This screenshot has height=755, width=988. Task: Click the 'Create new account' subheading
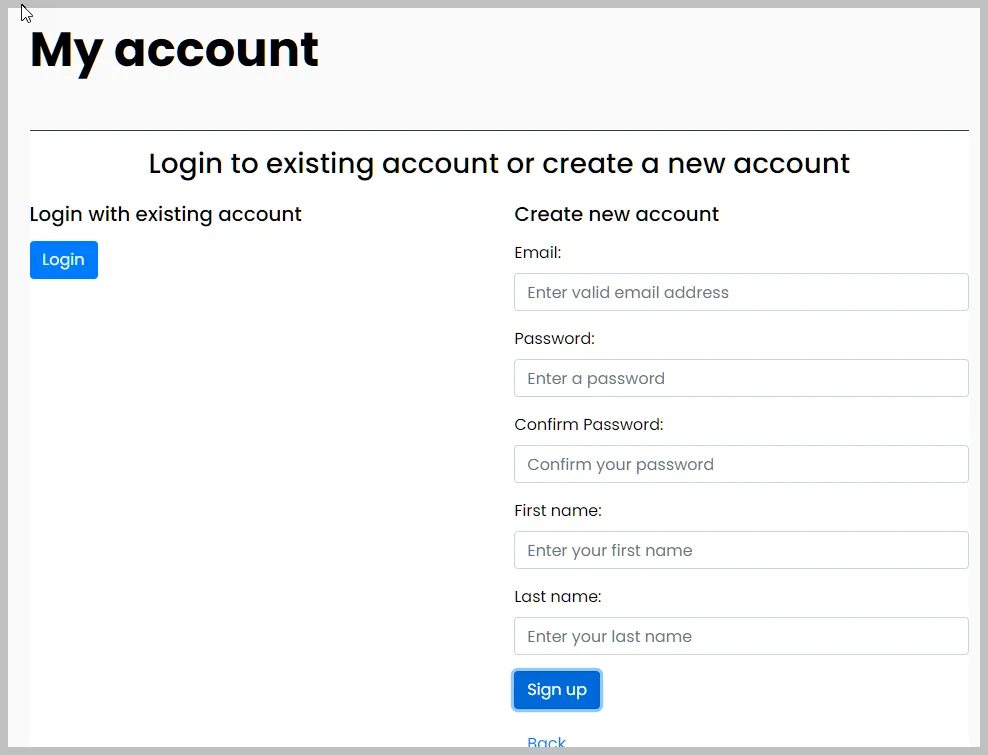(x=616, y=214)
